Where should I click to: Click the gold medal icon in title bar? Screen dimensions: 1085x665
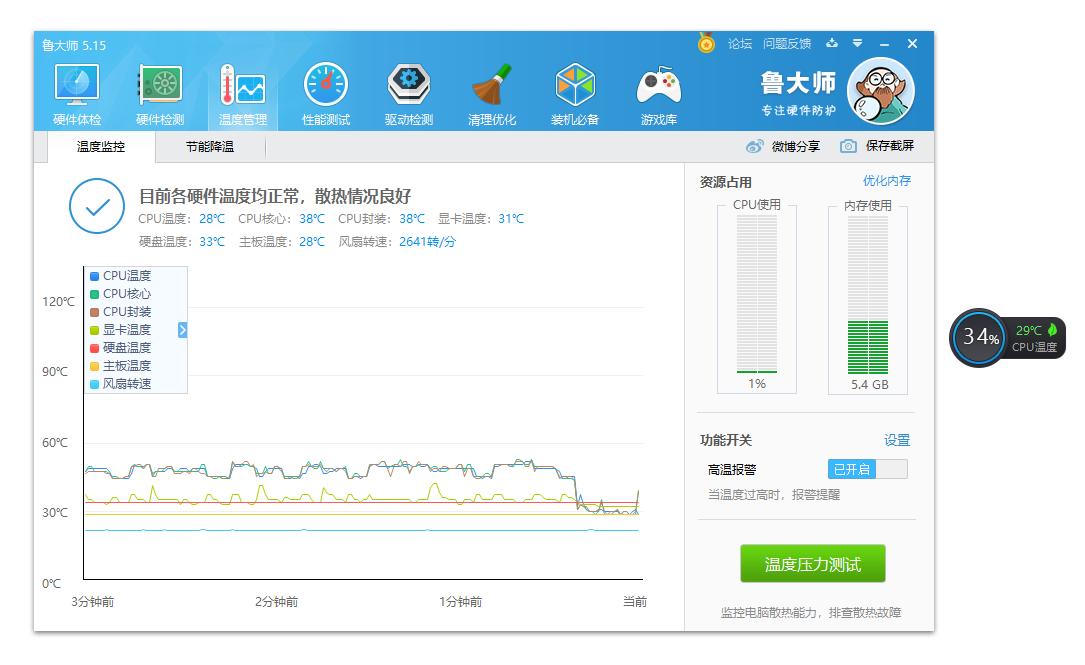[706, 43]
